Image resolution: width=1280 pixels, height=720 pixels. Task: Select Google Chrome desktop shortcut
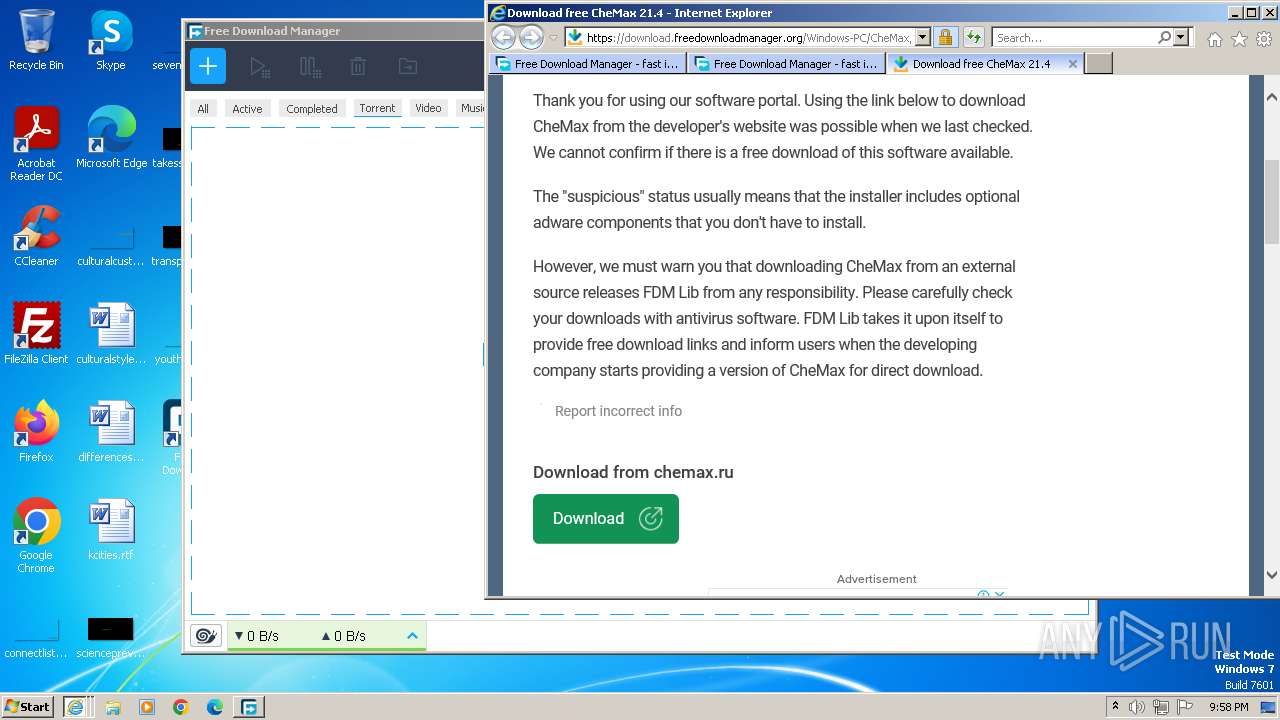pyautogui.click(x=36, y=536)
